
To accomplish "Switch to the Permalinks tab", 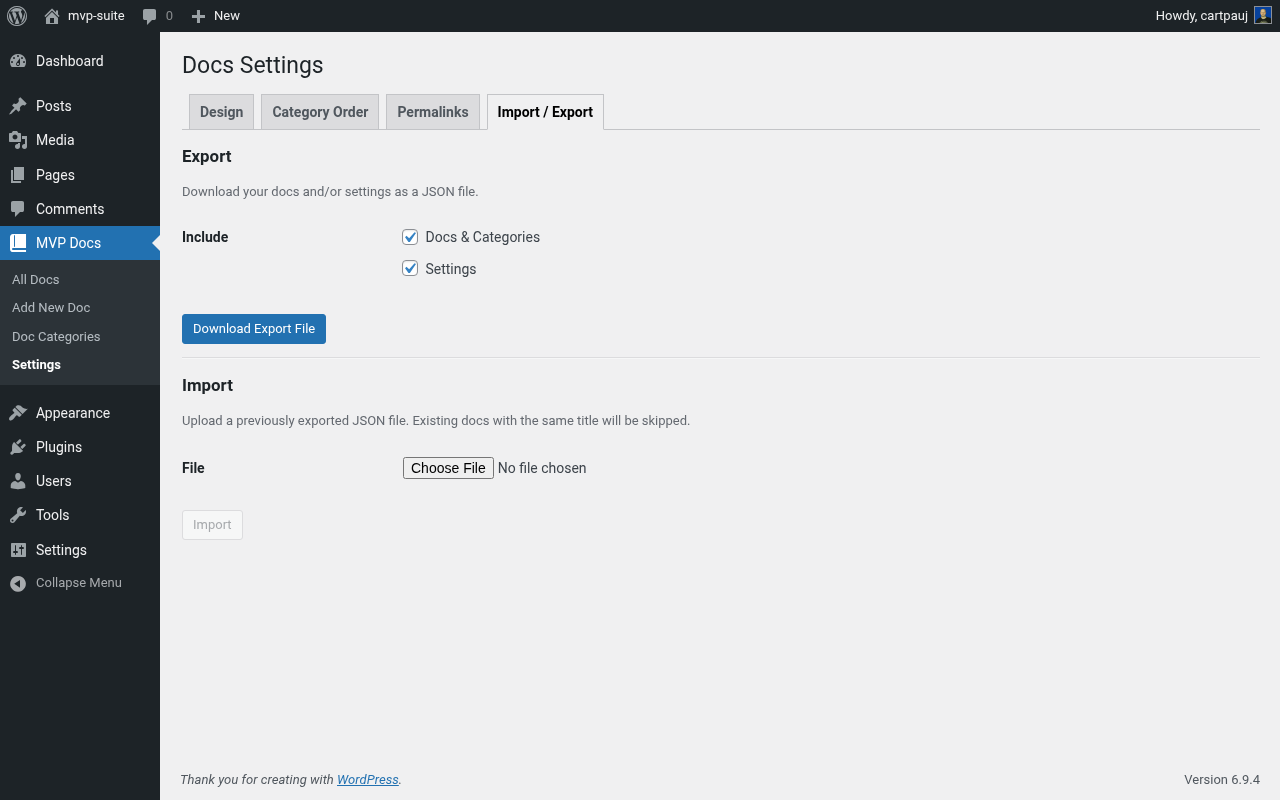I will [432, 111].
